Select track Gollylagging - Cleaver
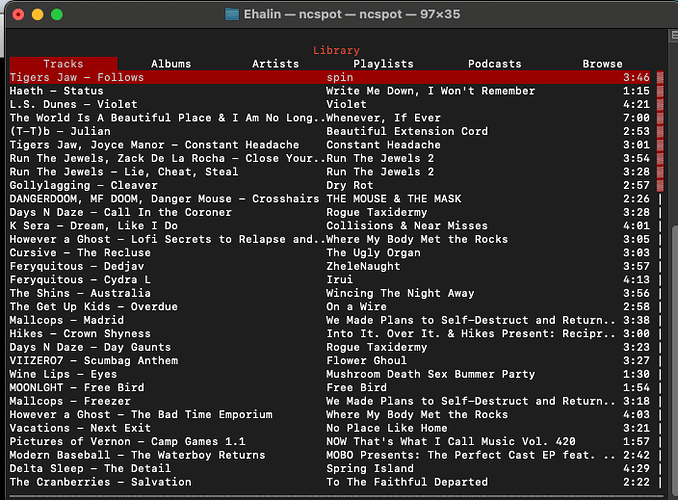Viewport: 678px width, 500px height. pyautogui.click(x=329, y=185)
